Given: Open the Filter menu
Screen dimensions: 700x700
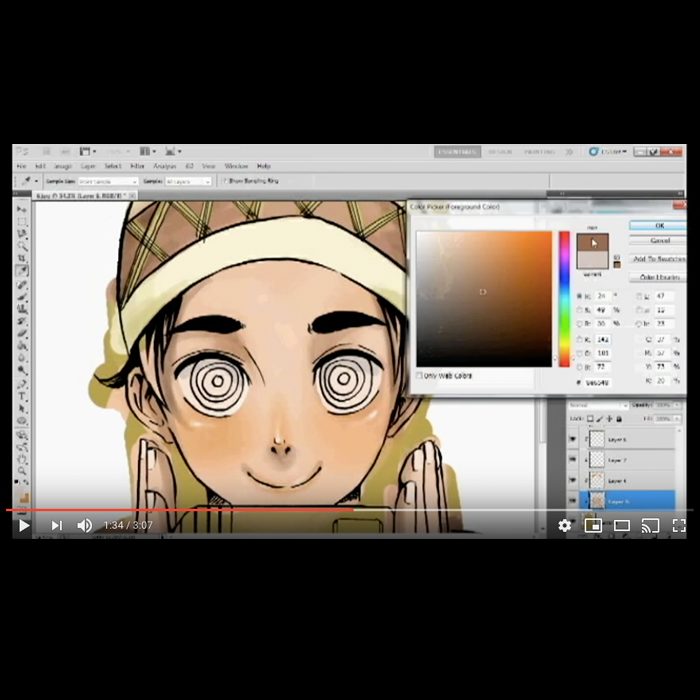Looking at the screenshot, I should point(137,166).
